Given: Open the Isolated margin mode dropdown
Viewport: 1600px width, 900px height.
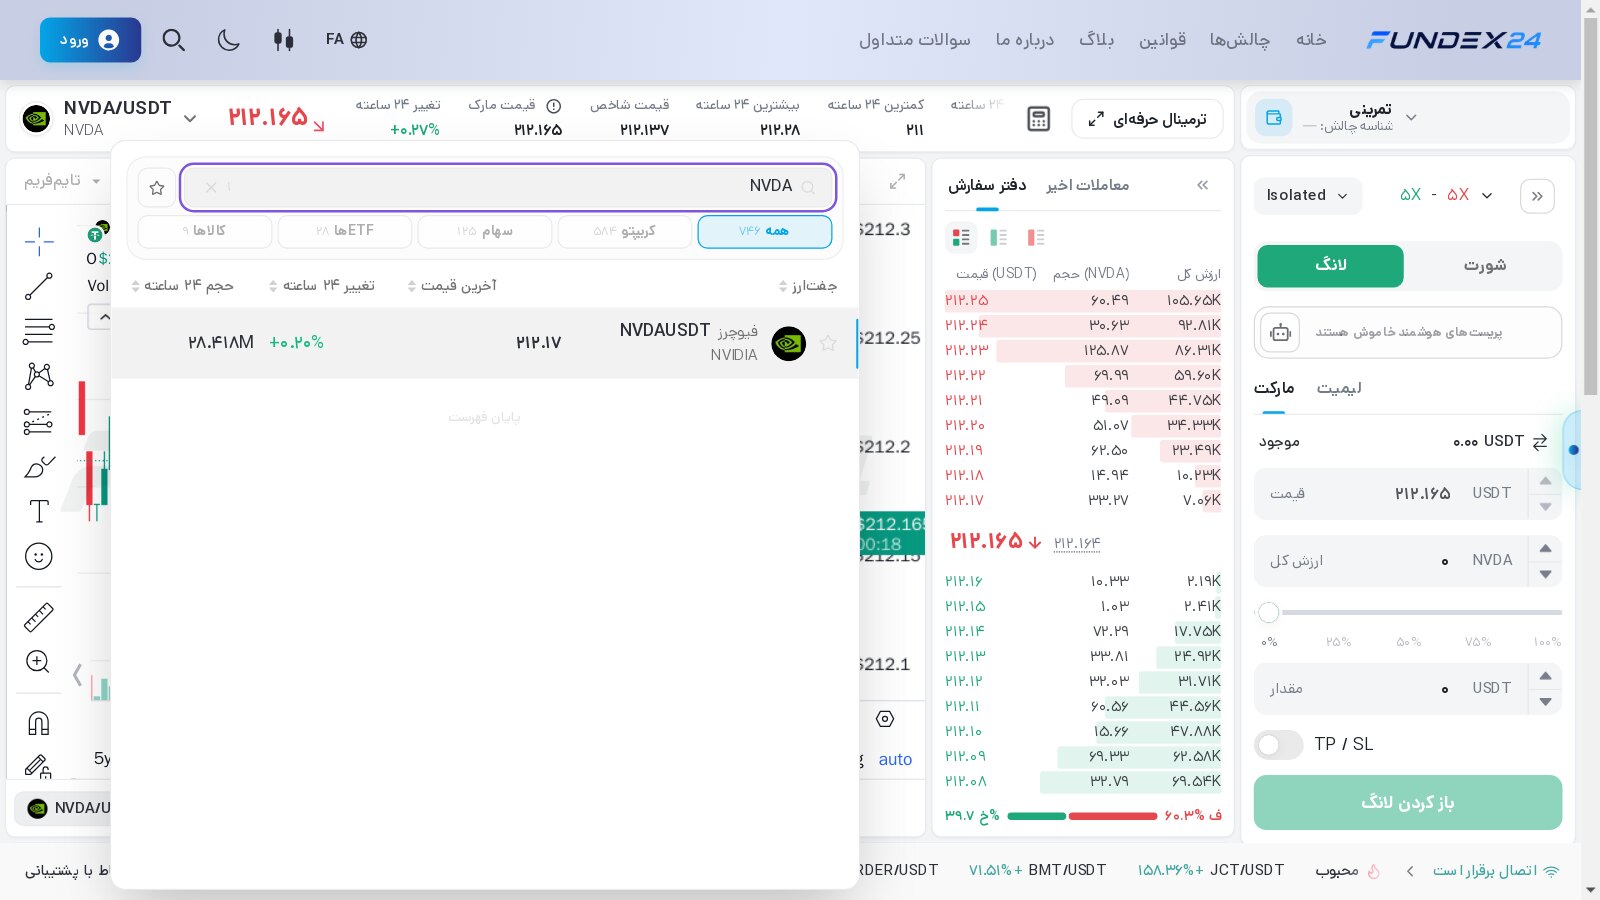Looking at the screenshot, I should tap(1308, 195).
